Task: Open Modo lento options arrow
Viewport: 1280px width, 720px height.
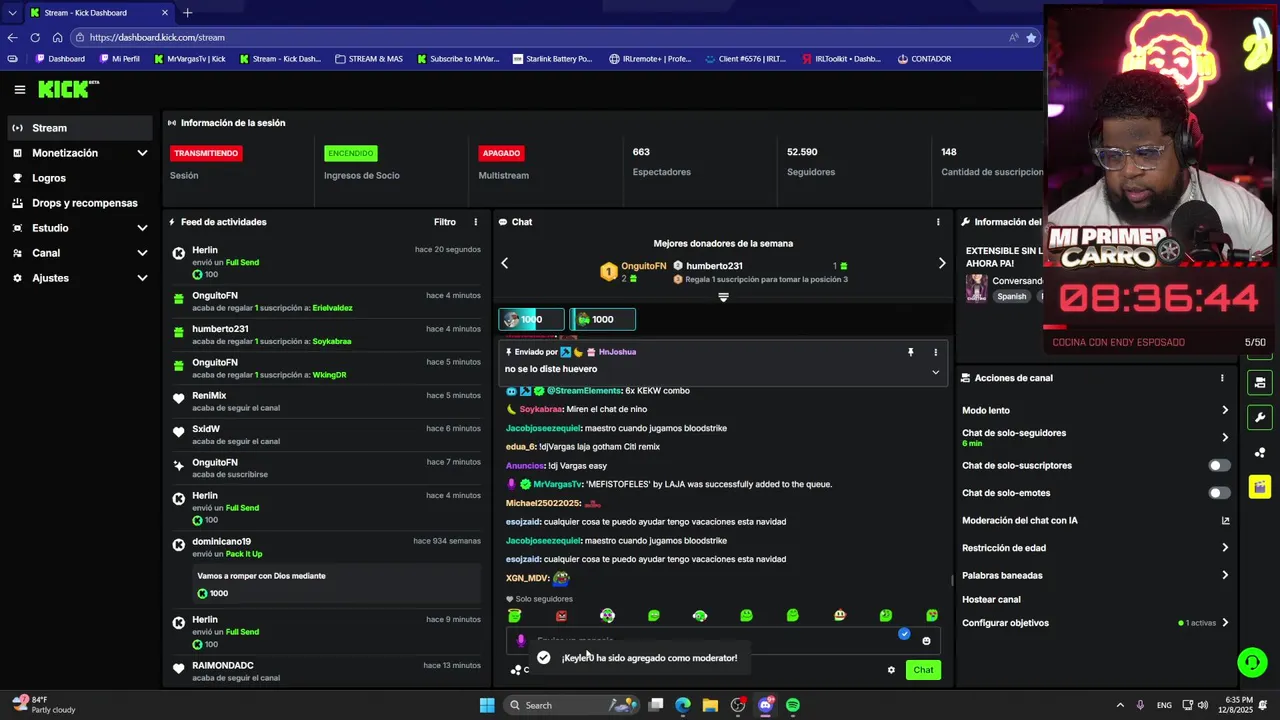Action: pyautogui.click(x=1225, y=410)
